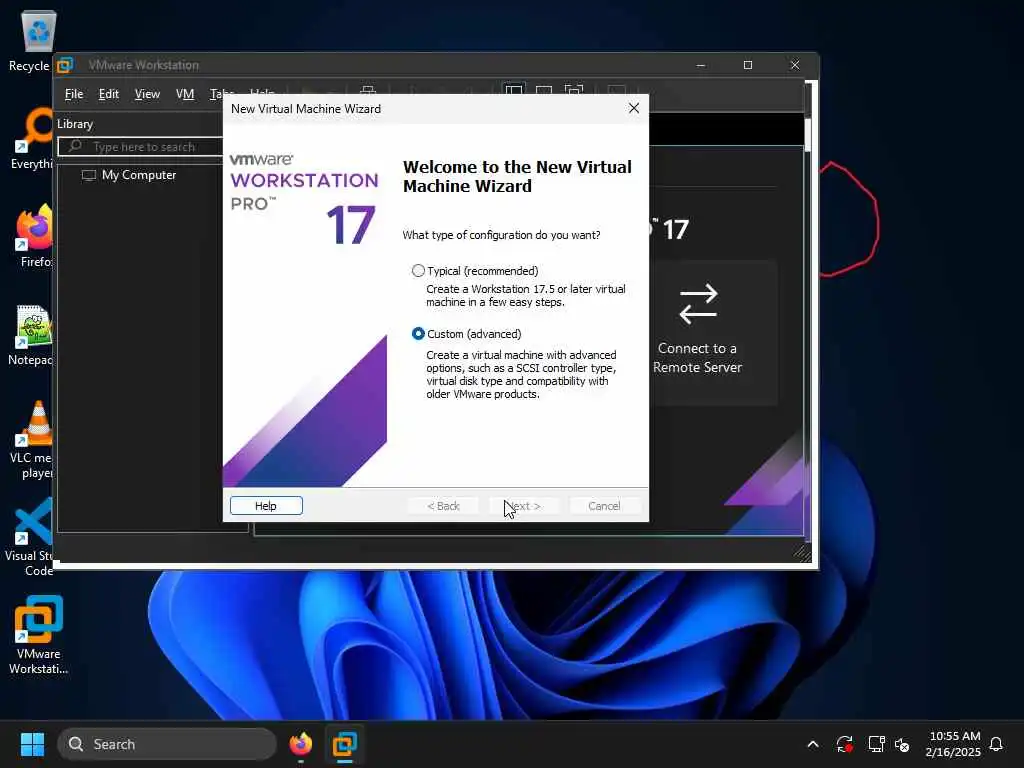Image resolution: width=1024 pixels, height=768 pixels.
Task: Close the New Virtual Machine Wizard dialog
Action: pos(633,108)
